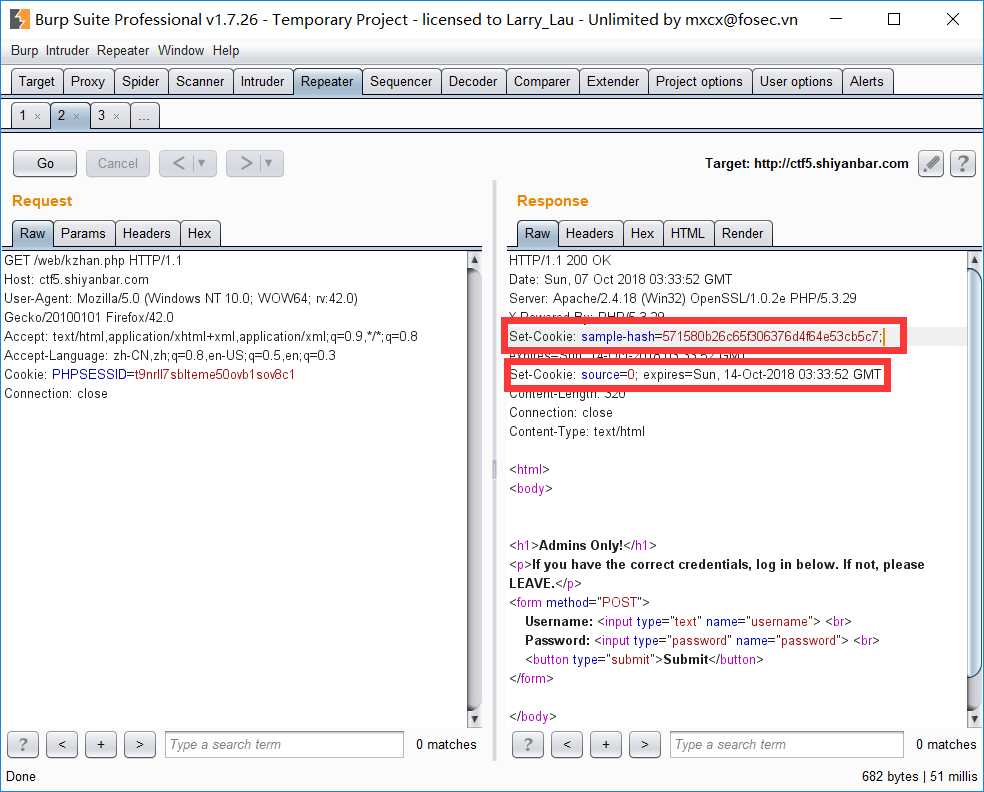The width and height of the screenshot is (984, 792).
Task: Open the Repeater menu
Action: point(123,51)
